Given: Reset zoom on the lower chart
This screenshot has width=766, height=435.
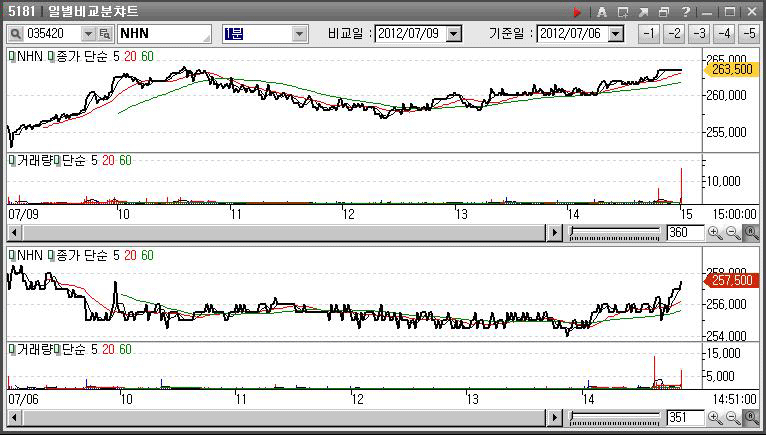Looking at the screenshot, I should pos(751,416).
